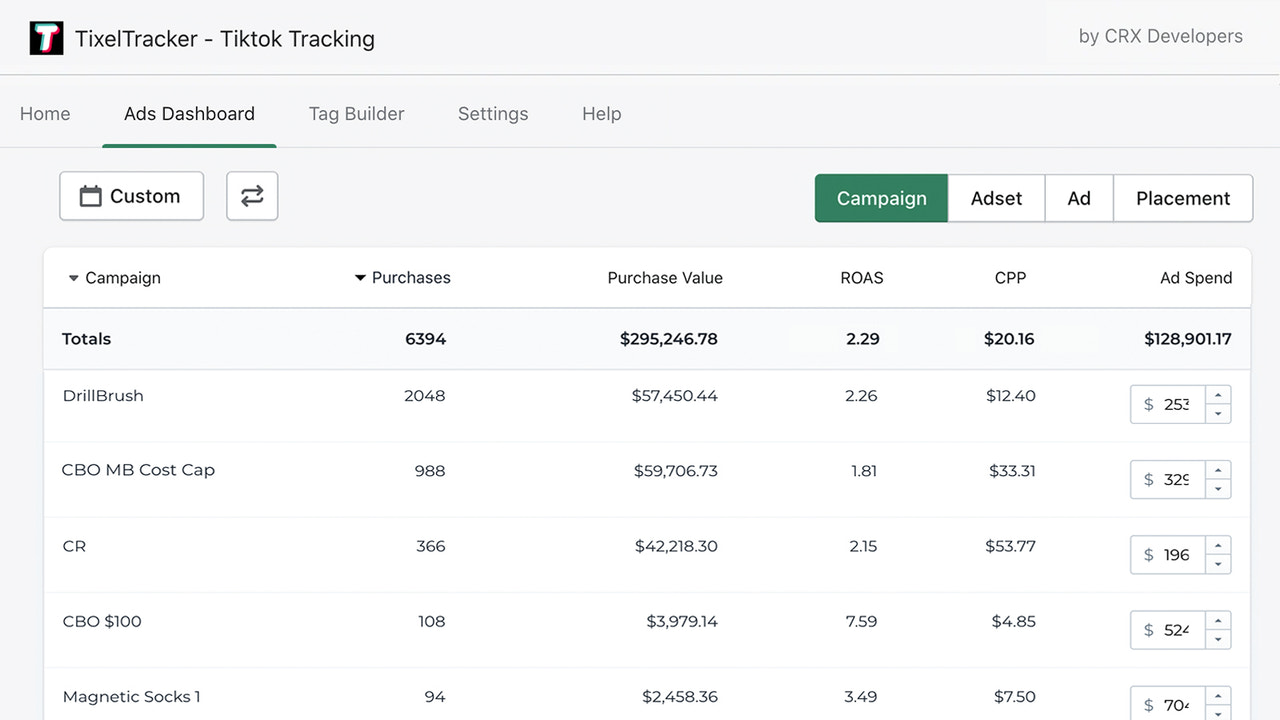Switch to the Adset breakdown view
Viewport: 1280px width, 720px height.
tap(996, 198)
